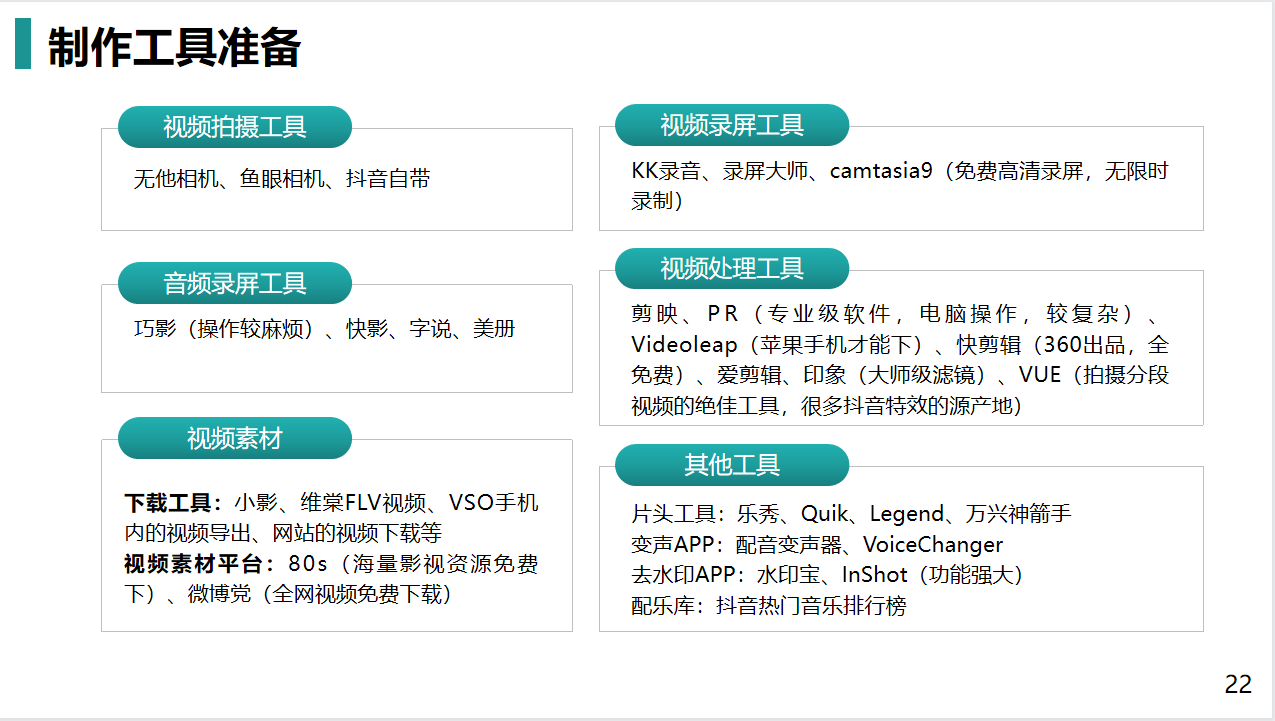The image size is (1275, 721).
Task: Click the text "KK录音"
Action: tap(666, 171)
